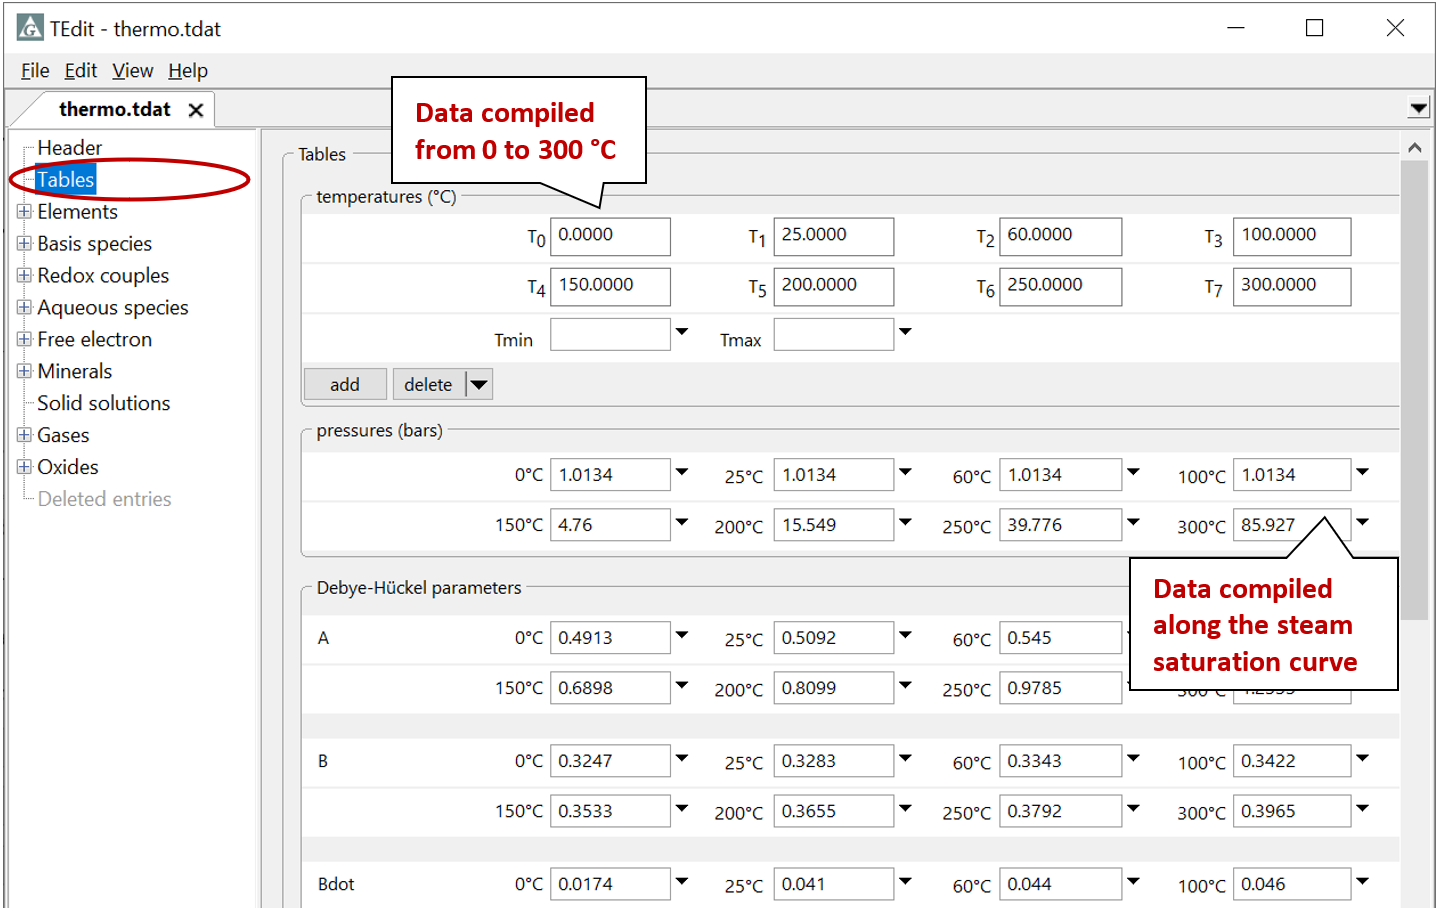Screen dimensions: 1440x911
Task: Click the T3 temperature field 100.0000
Action: pos(1292,236)
